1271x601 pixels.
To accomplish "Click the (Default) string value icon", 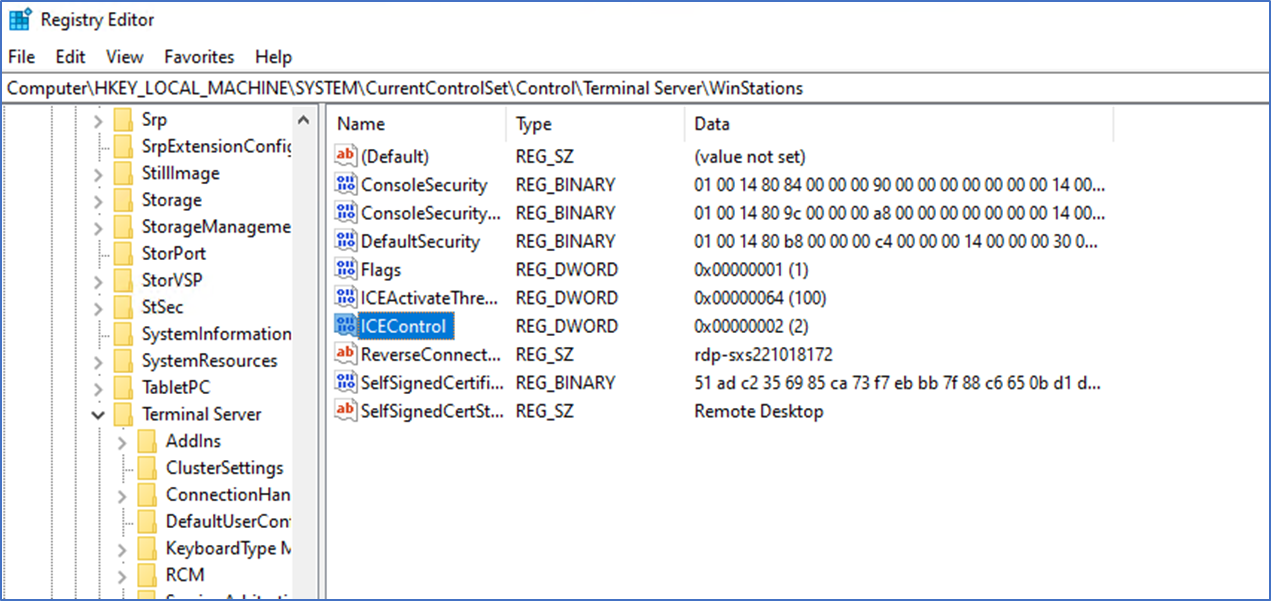I will (346, 156).
